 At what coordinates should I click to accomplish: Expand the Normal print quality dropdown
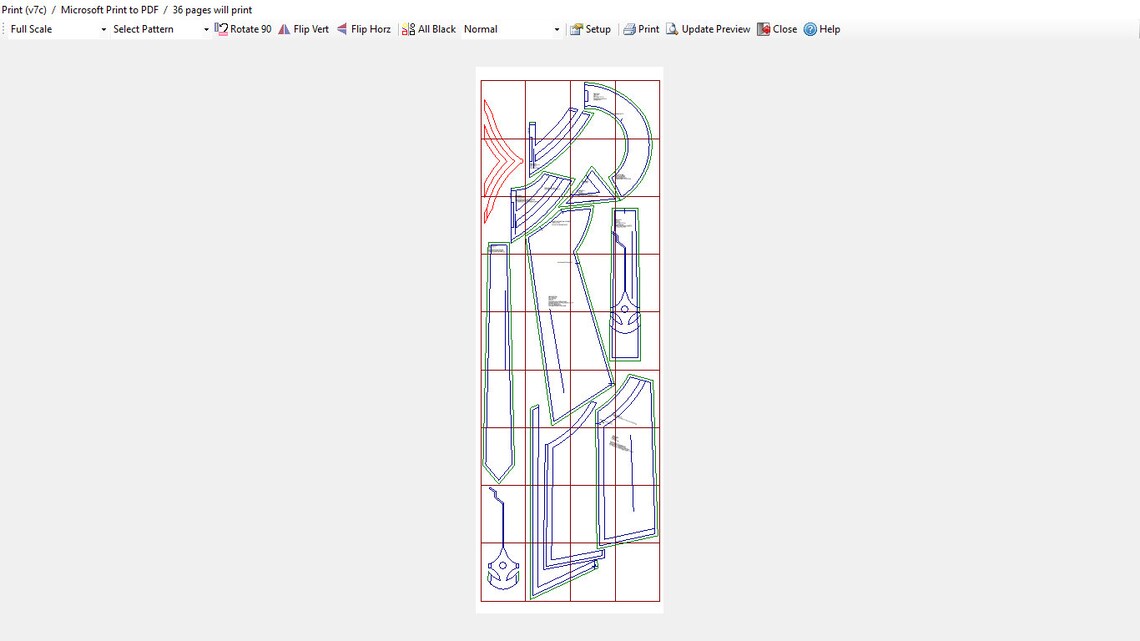tap(512, 29)
